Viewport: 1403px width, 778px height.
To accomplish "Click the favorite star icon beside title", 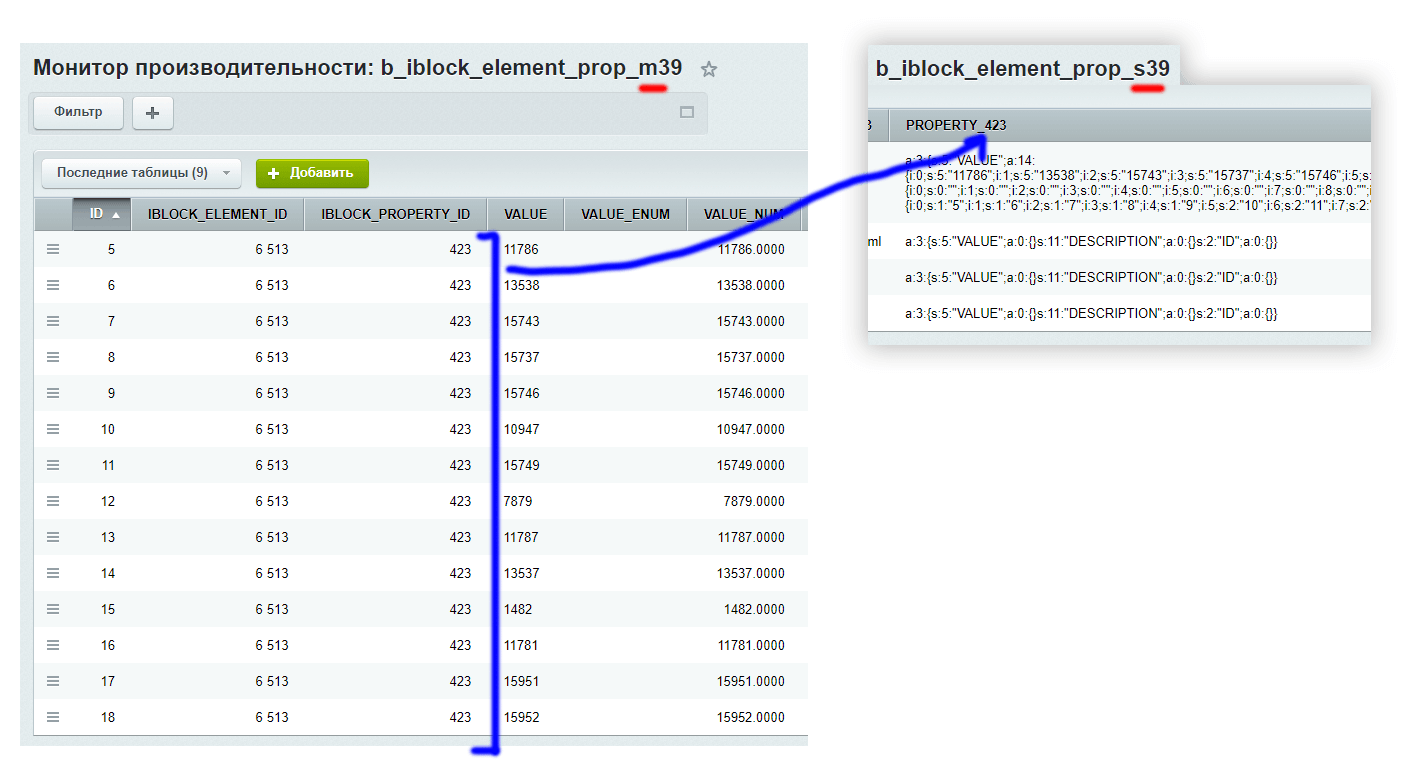I will 709,69.
